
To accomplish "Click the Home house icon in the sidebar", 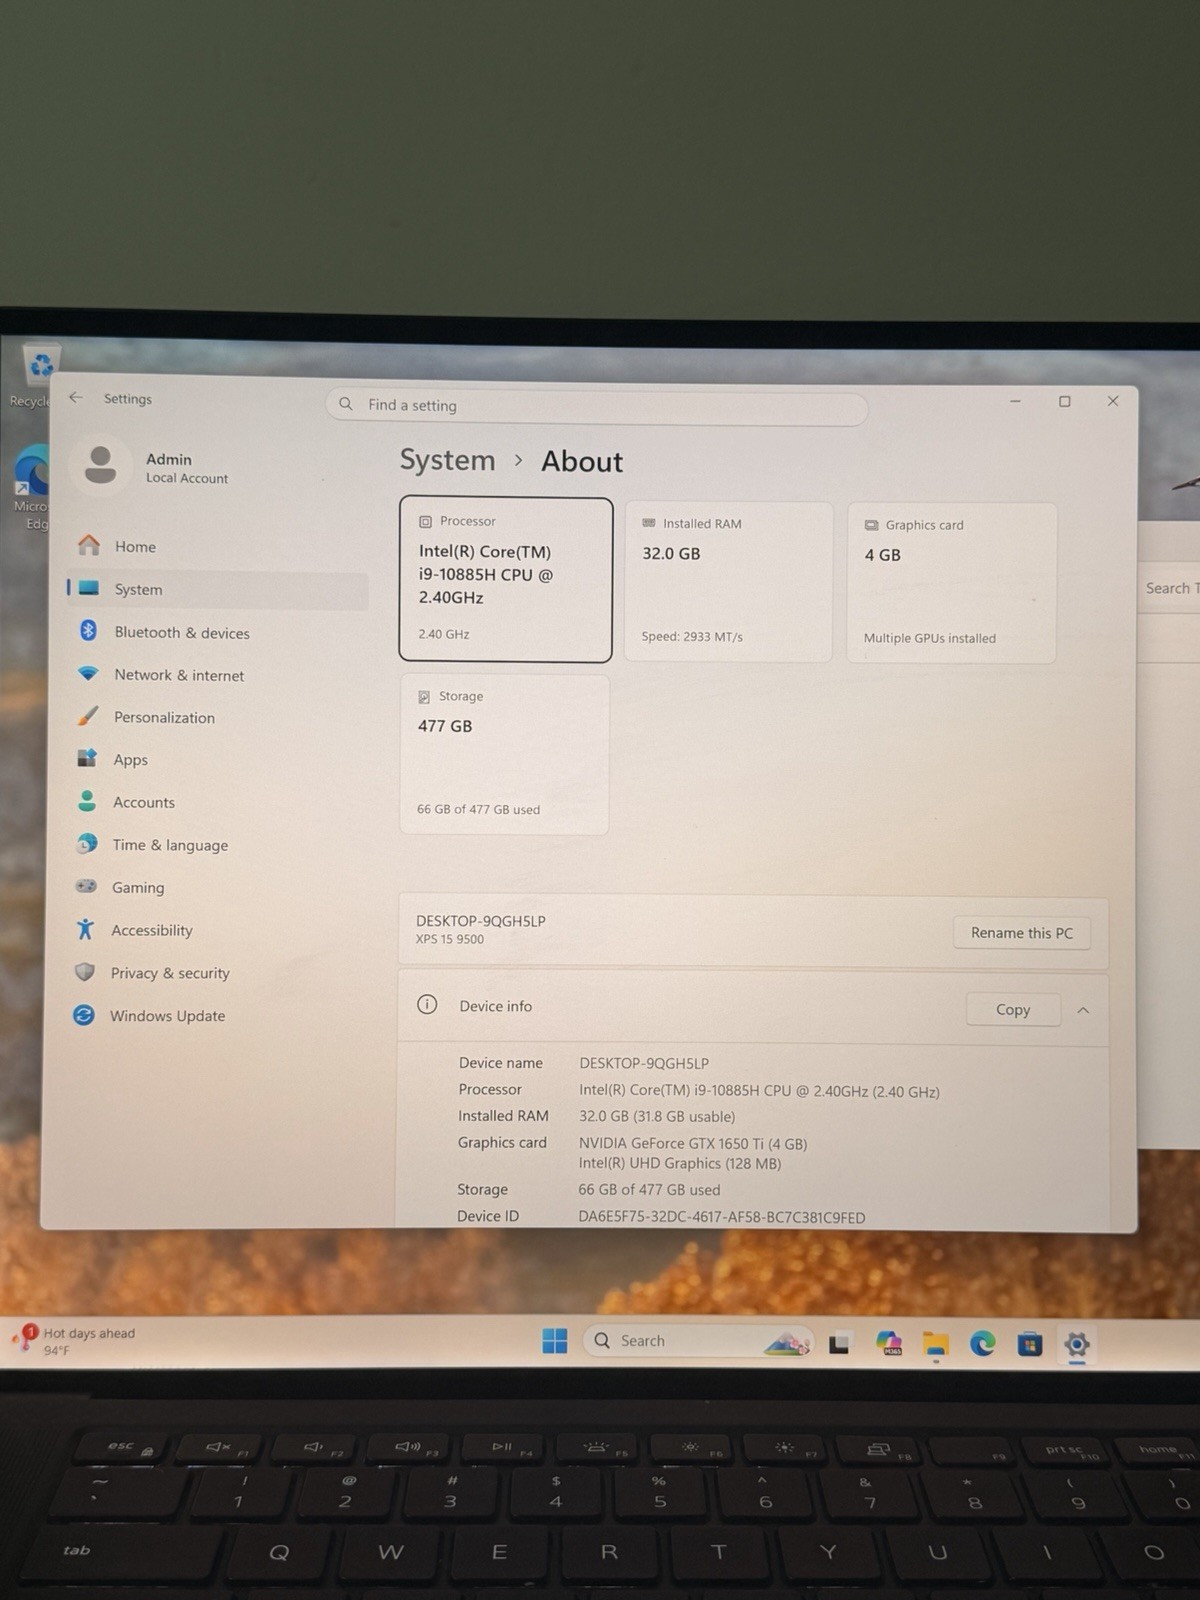I will click(x=89, y=545).
